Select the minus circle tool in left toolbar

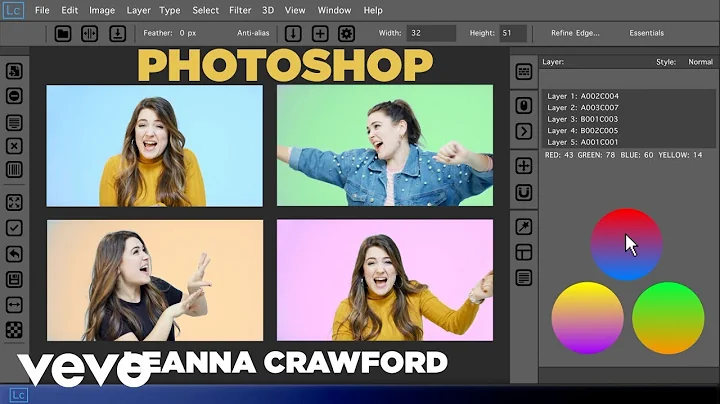pos(14,96)
